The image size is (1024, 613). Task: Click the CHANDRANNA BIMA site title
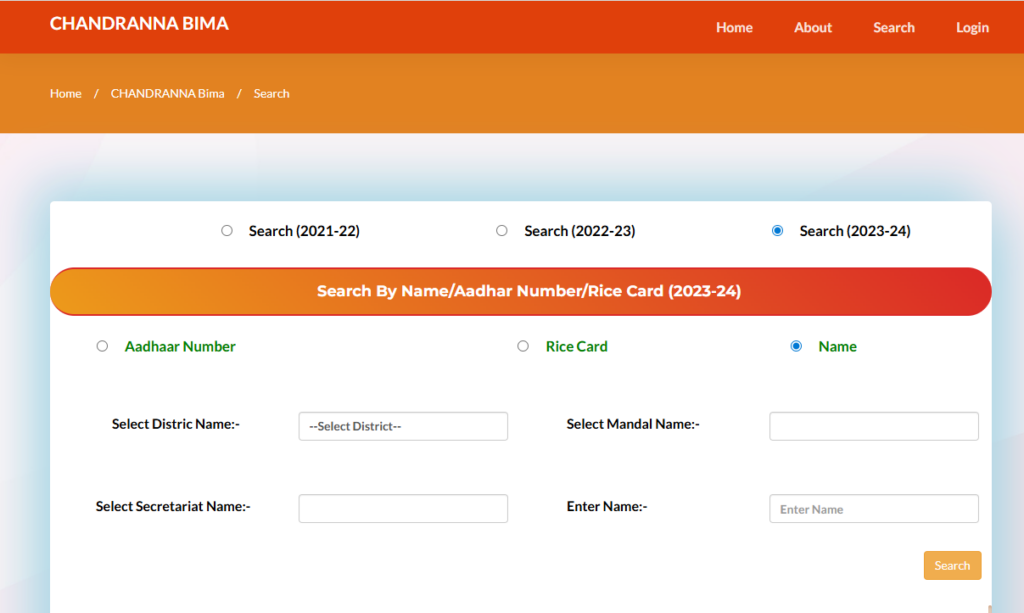(x=139, y=23)
